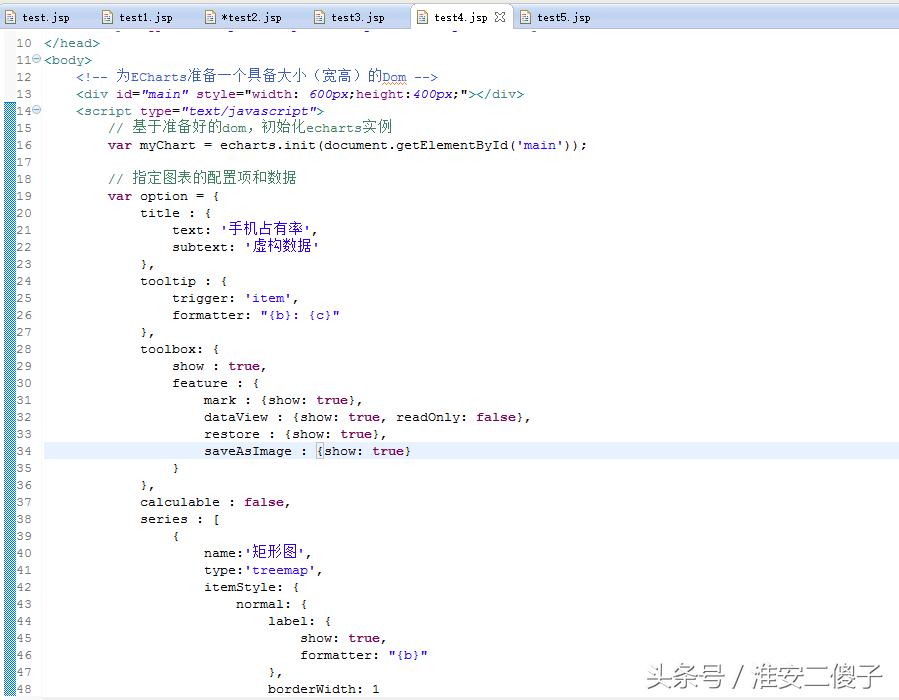Click 'calculable : false' line
Viewport: 899px width, 700px height.
click(215, 502)
